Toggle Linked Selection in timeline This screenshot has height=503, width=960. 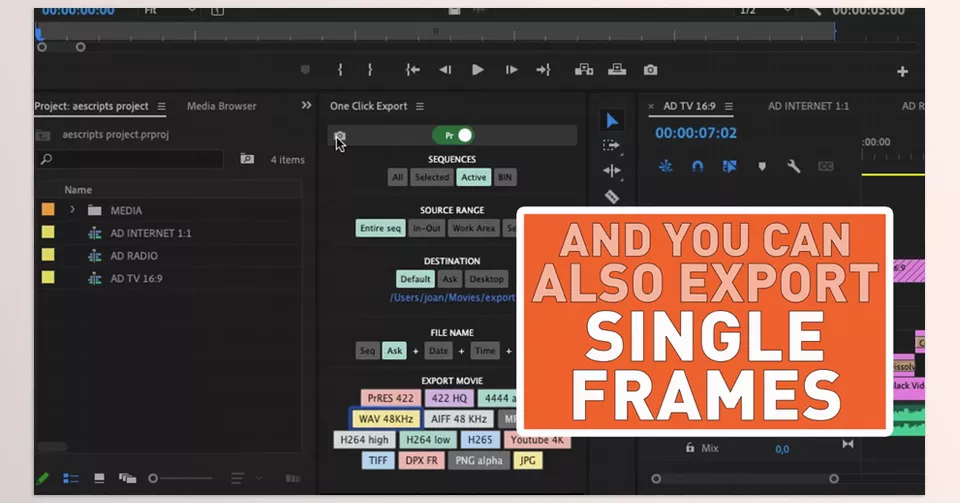click(x=729, y=166)
